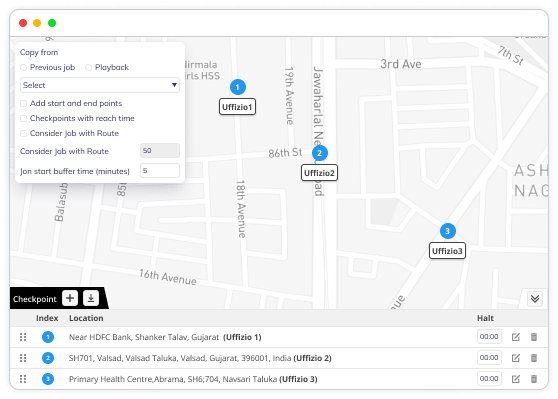Enable Checkpoints with reach time
The height and width of the screenshot is (399, 558).
pos(23,119)
